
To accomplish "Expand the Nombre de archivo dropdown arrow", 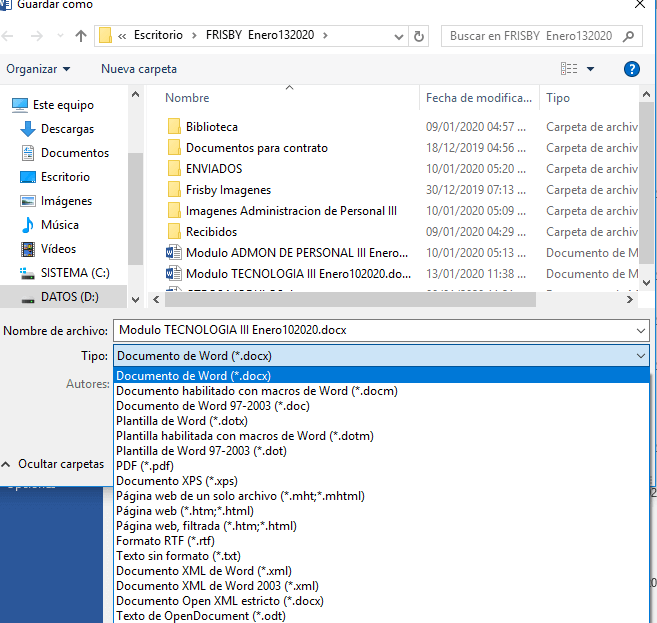I will point(641,331).
